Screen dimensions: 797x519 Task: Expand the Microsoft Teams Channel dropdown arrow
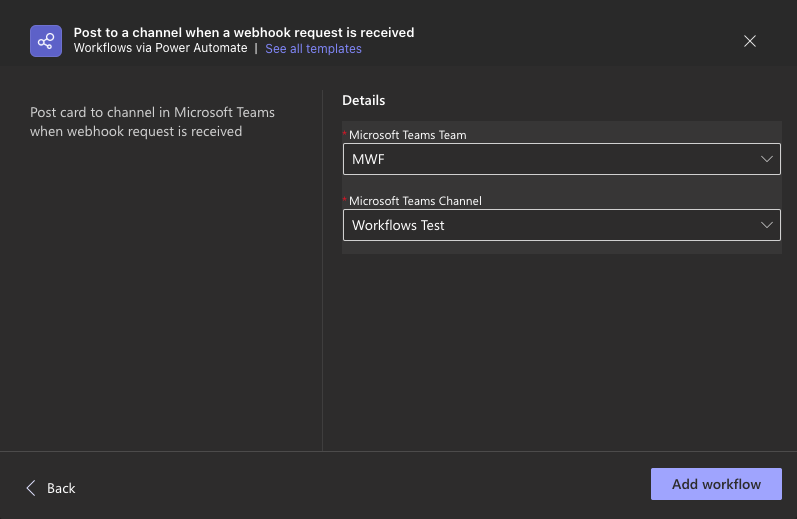point(767,225)
